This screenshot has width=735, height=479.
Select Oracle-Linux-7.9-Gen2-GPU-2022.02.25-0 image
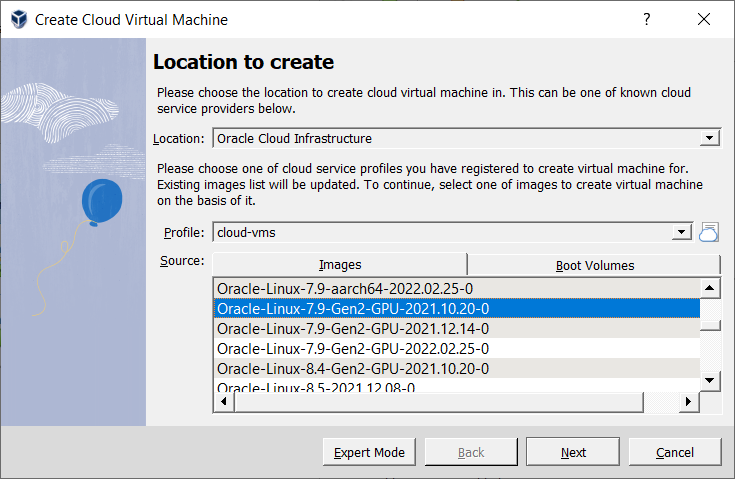[x=457, y=349]
